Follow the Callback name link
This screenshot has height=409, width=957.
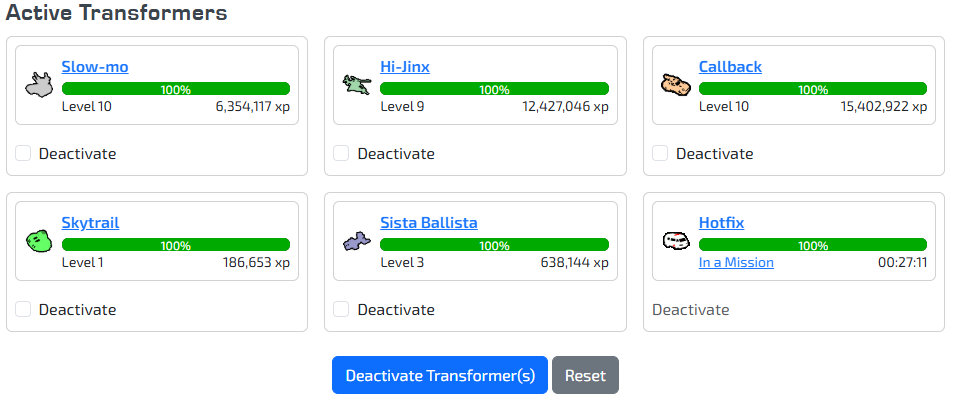(730, 67)
